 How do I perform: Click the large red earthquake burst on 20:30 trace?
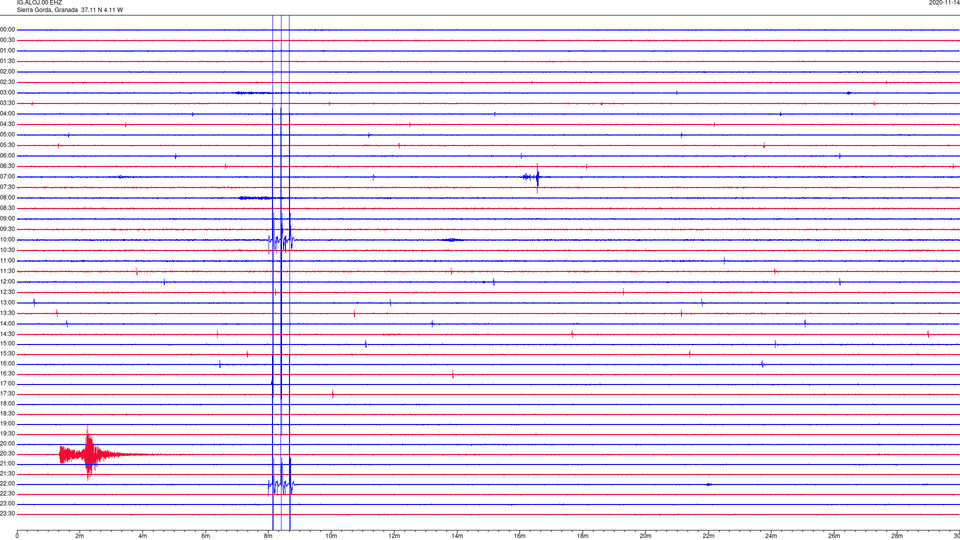pyautogui.click(x=89, y=454)
